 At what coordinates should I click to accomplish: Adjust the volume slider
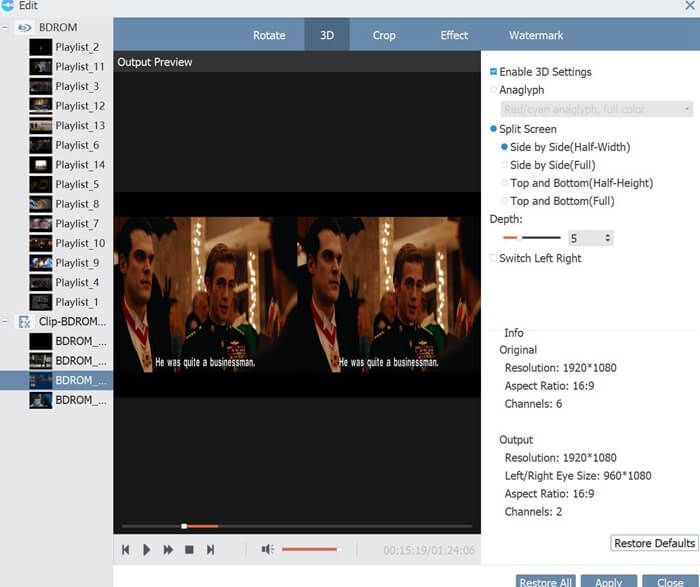coord(312,550)
